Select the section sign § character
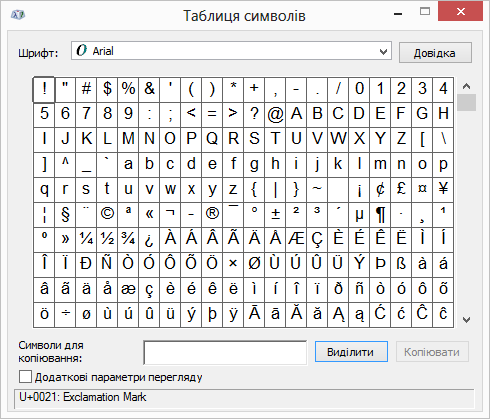The width and height of the screenshot is (490, 419). [x=65, y=213]
